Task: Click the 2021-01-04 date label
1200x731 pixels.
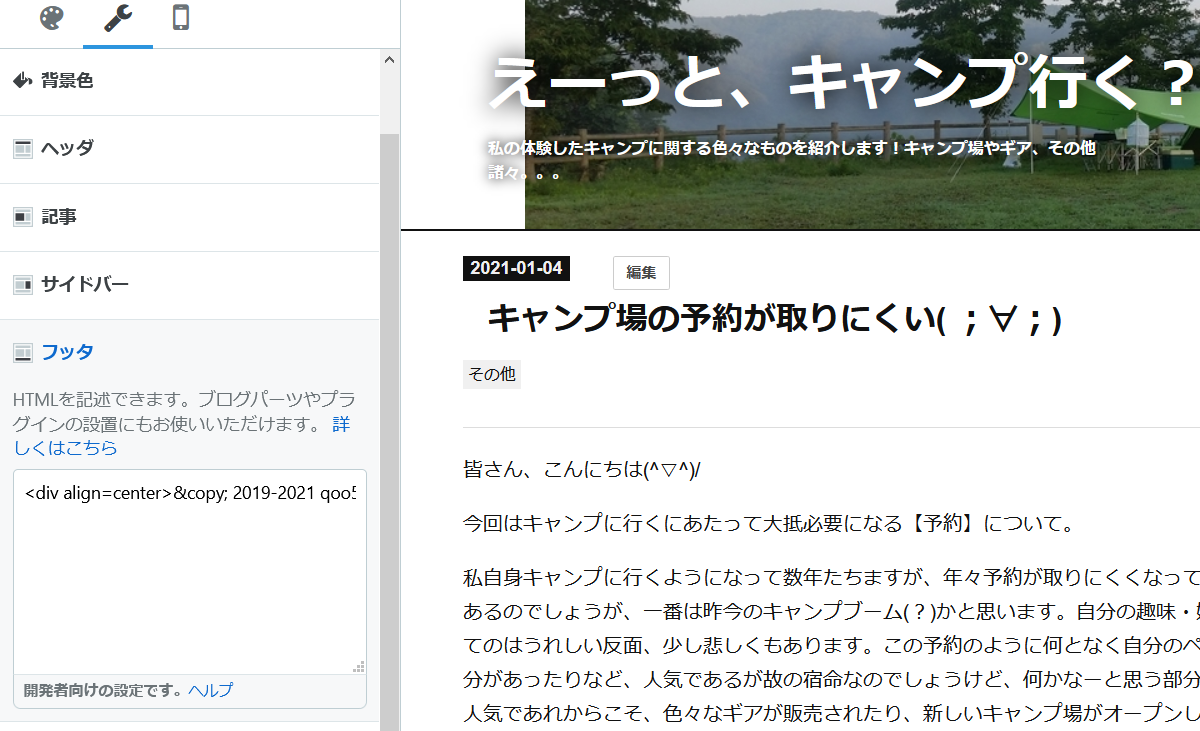Action: [516, 268]
